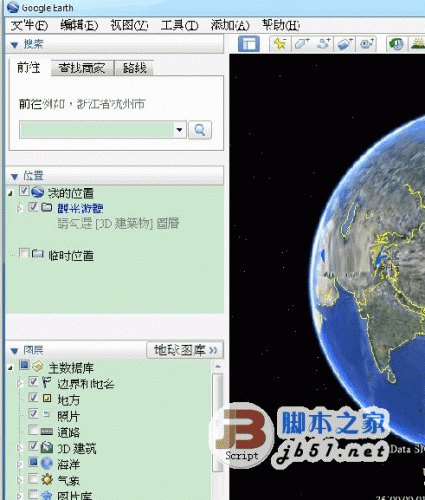Expand the 边界和地名 tree node
Screen dimensions: 425x500
(20, 383)
